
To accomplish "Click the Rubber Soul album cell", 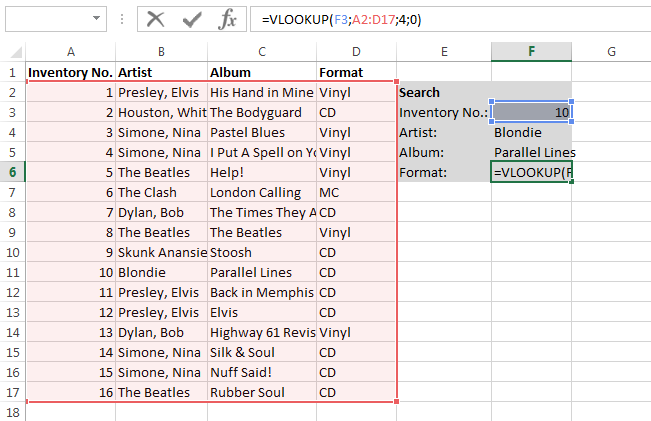I will [x=261, y=392].
